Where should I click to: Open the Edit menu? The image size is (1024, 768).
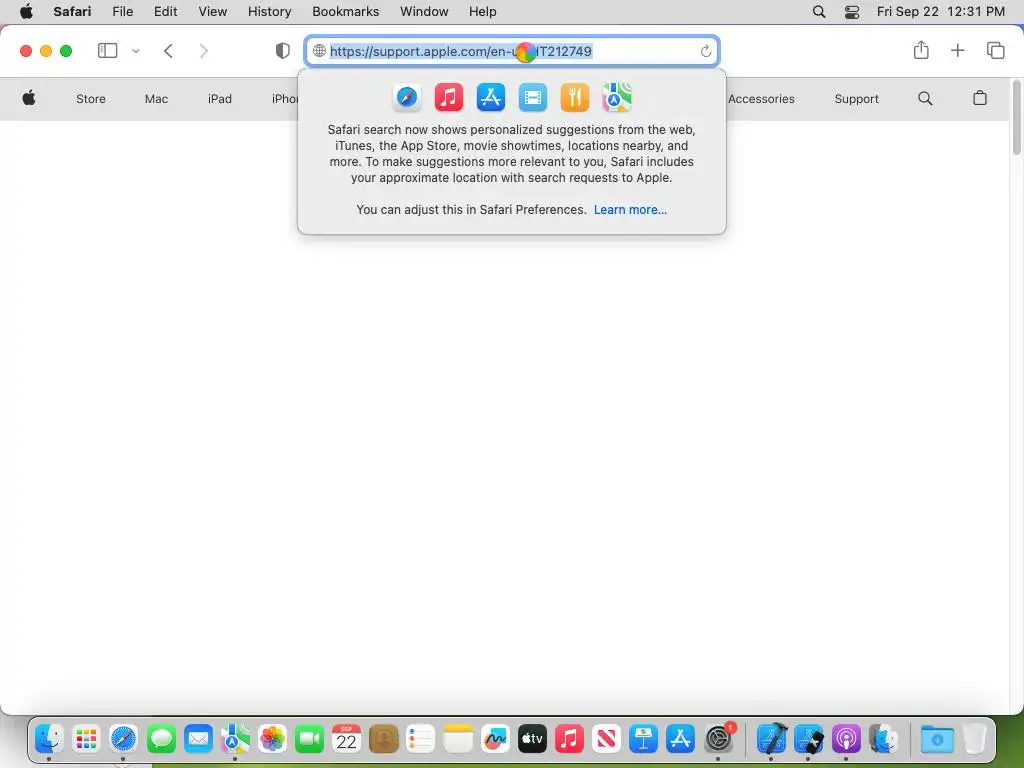(165, 11)
